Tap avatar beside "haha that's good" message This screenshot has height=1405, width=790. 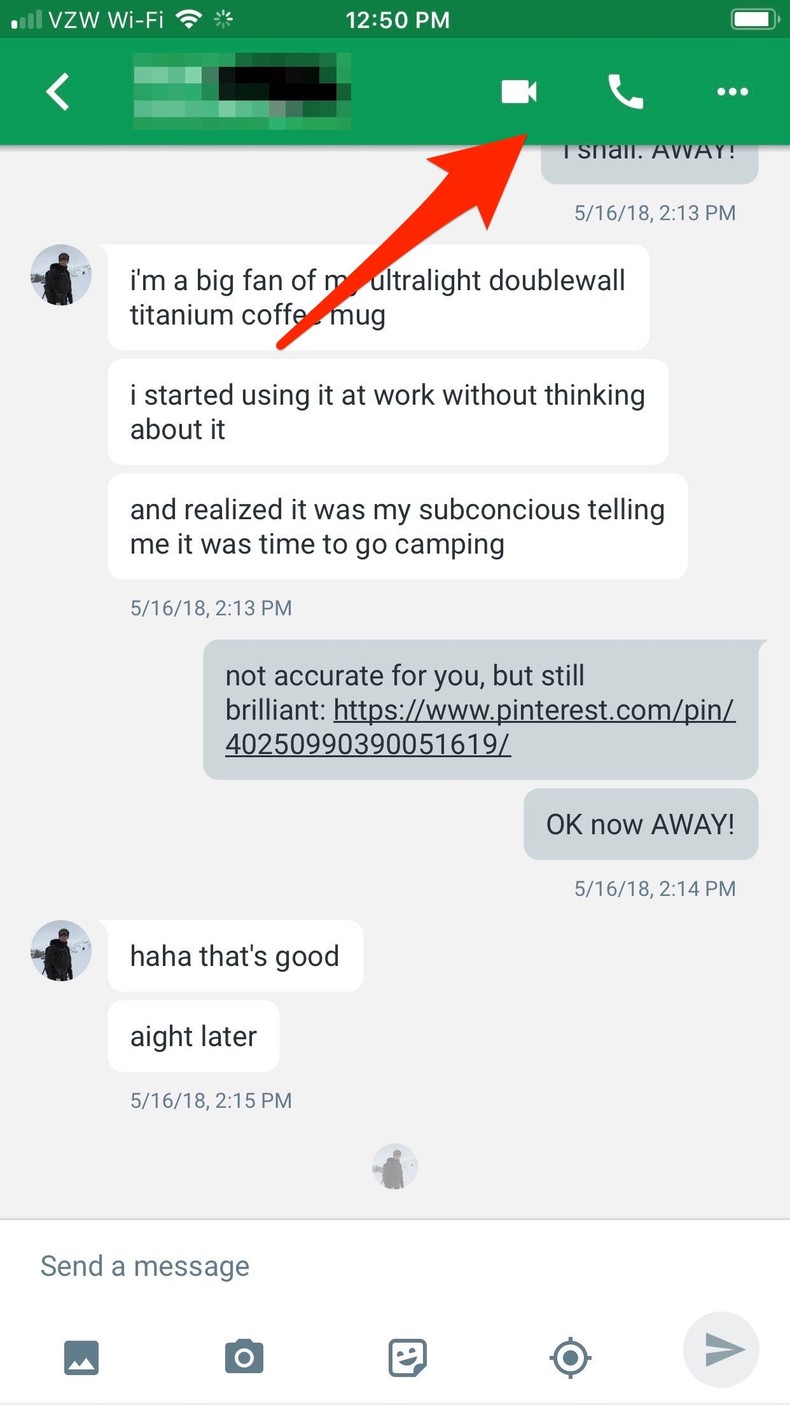[61, 951]
